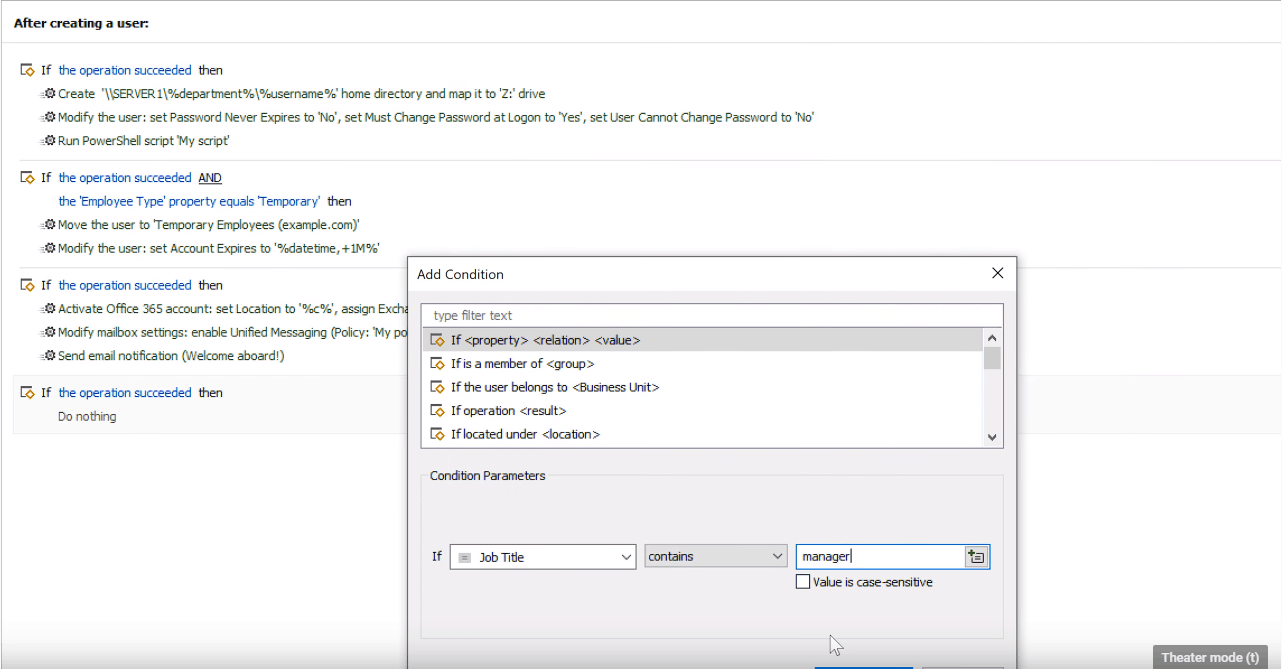Close the Add Condition dialog

[997, 273]
